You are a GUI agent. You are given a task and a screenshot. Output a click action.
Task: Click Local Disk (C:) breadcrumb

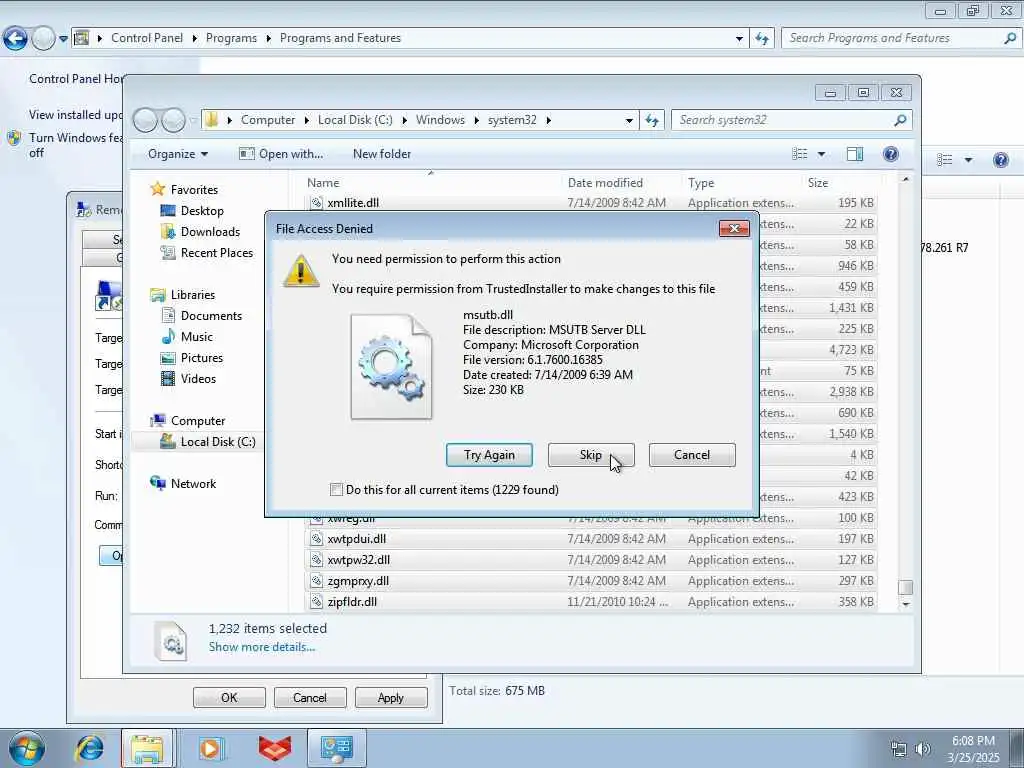coord(355,120)
